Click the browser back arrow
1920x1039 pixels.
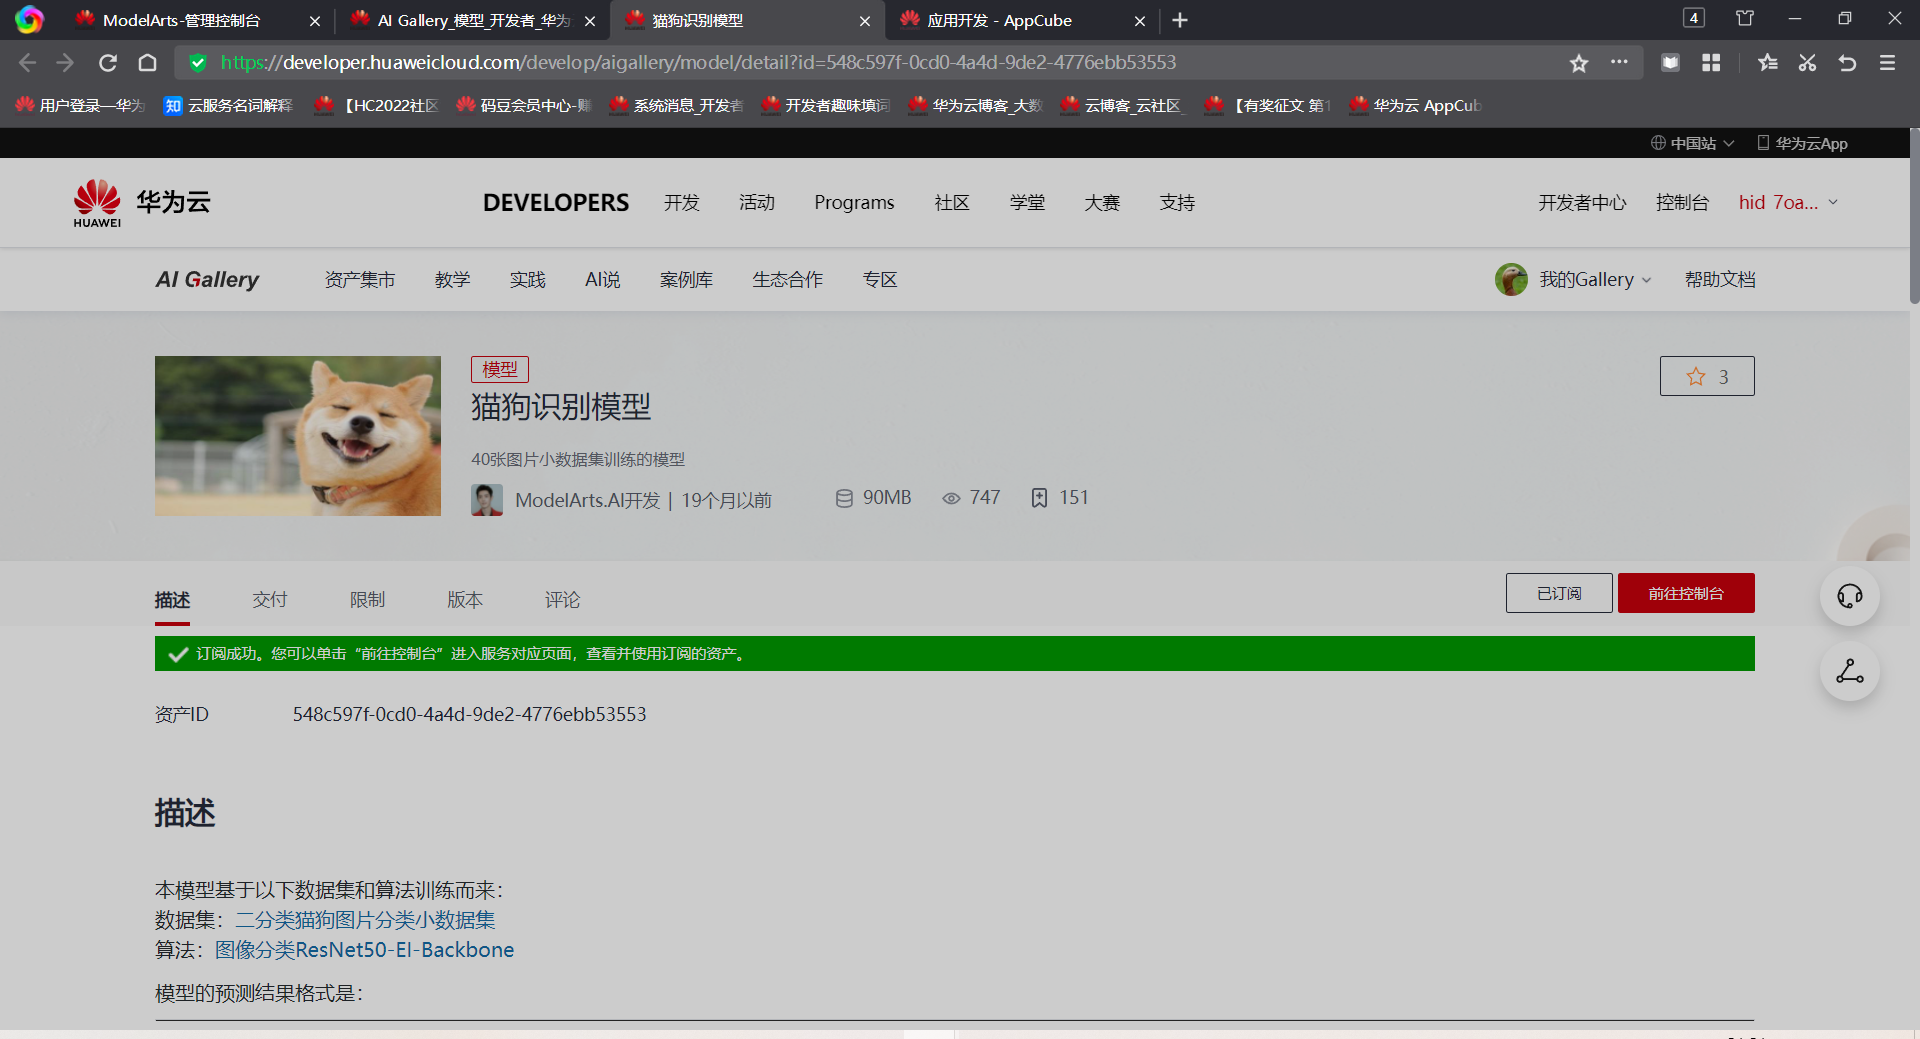27,63
